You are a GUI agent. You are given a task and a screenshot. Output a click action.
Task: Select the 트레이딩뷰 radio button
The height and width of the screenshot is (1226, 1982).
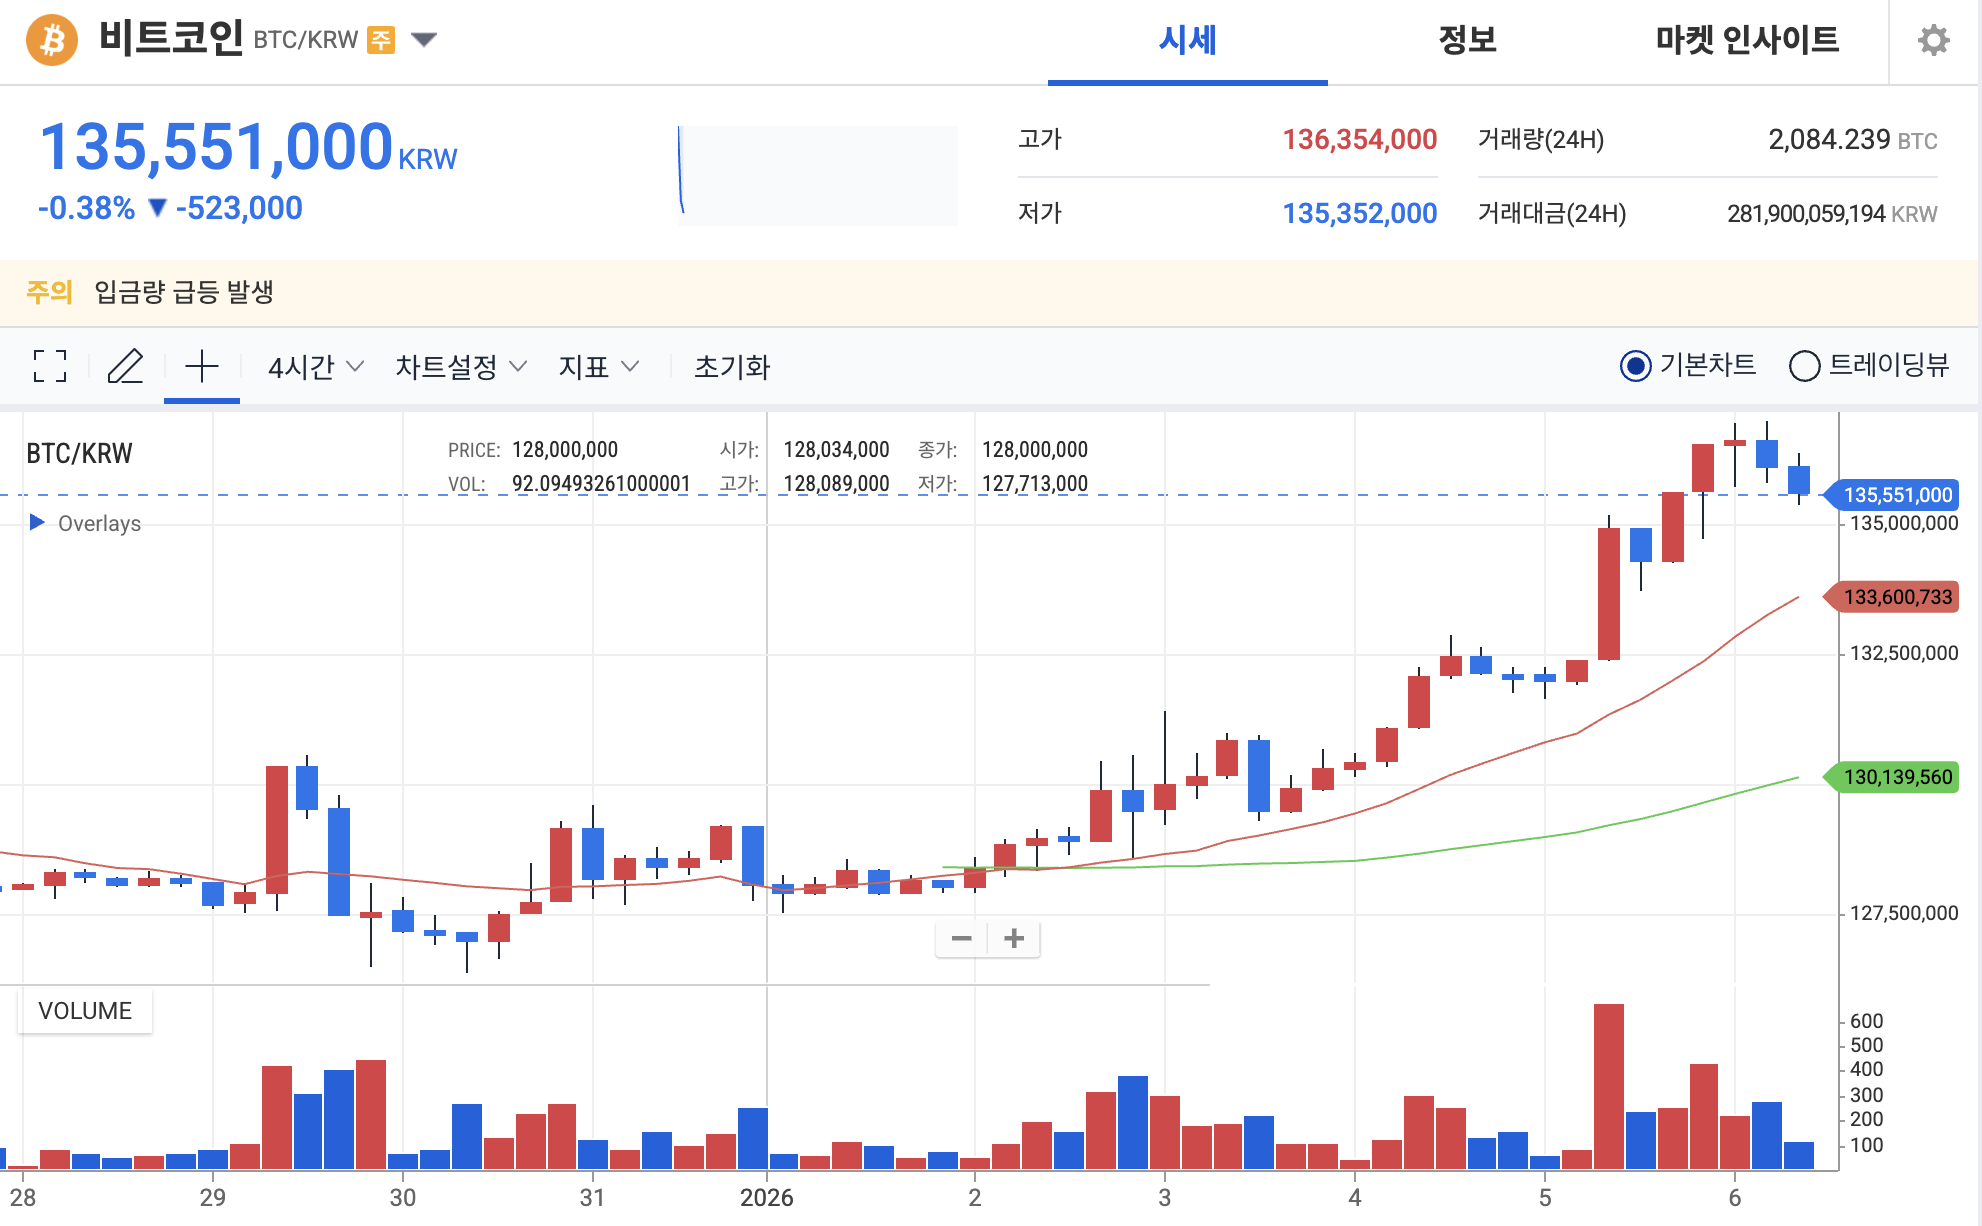click(1805, 367)
